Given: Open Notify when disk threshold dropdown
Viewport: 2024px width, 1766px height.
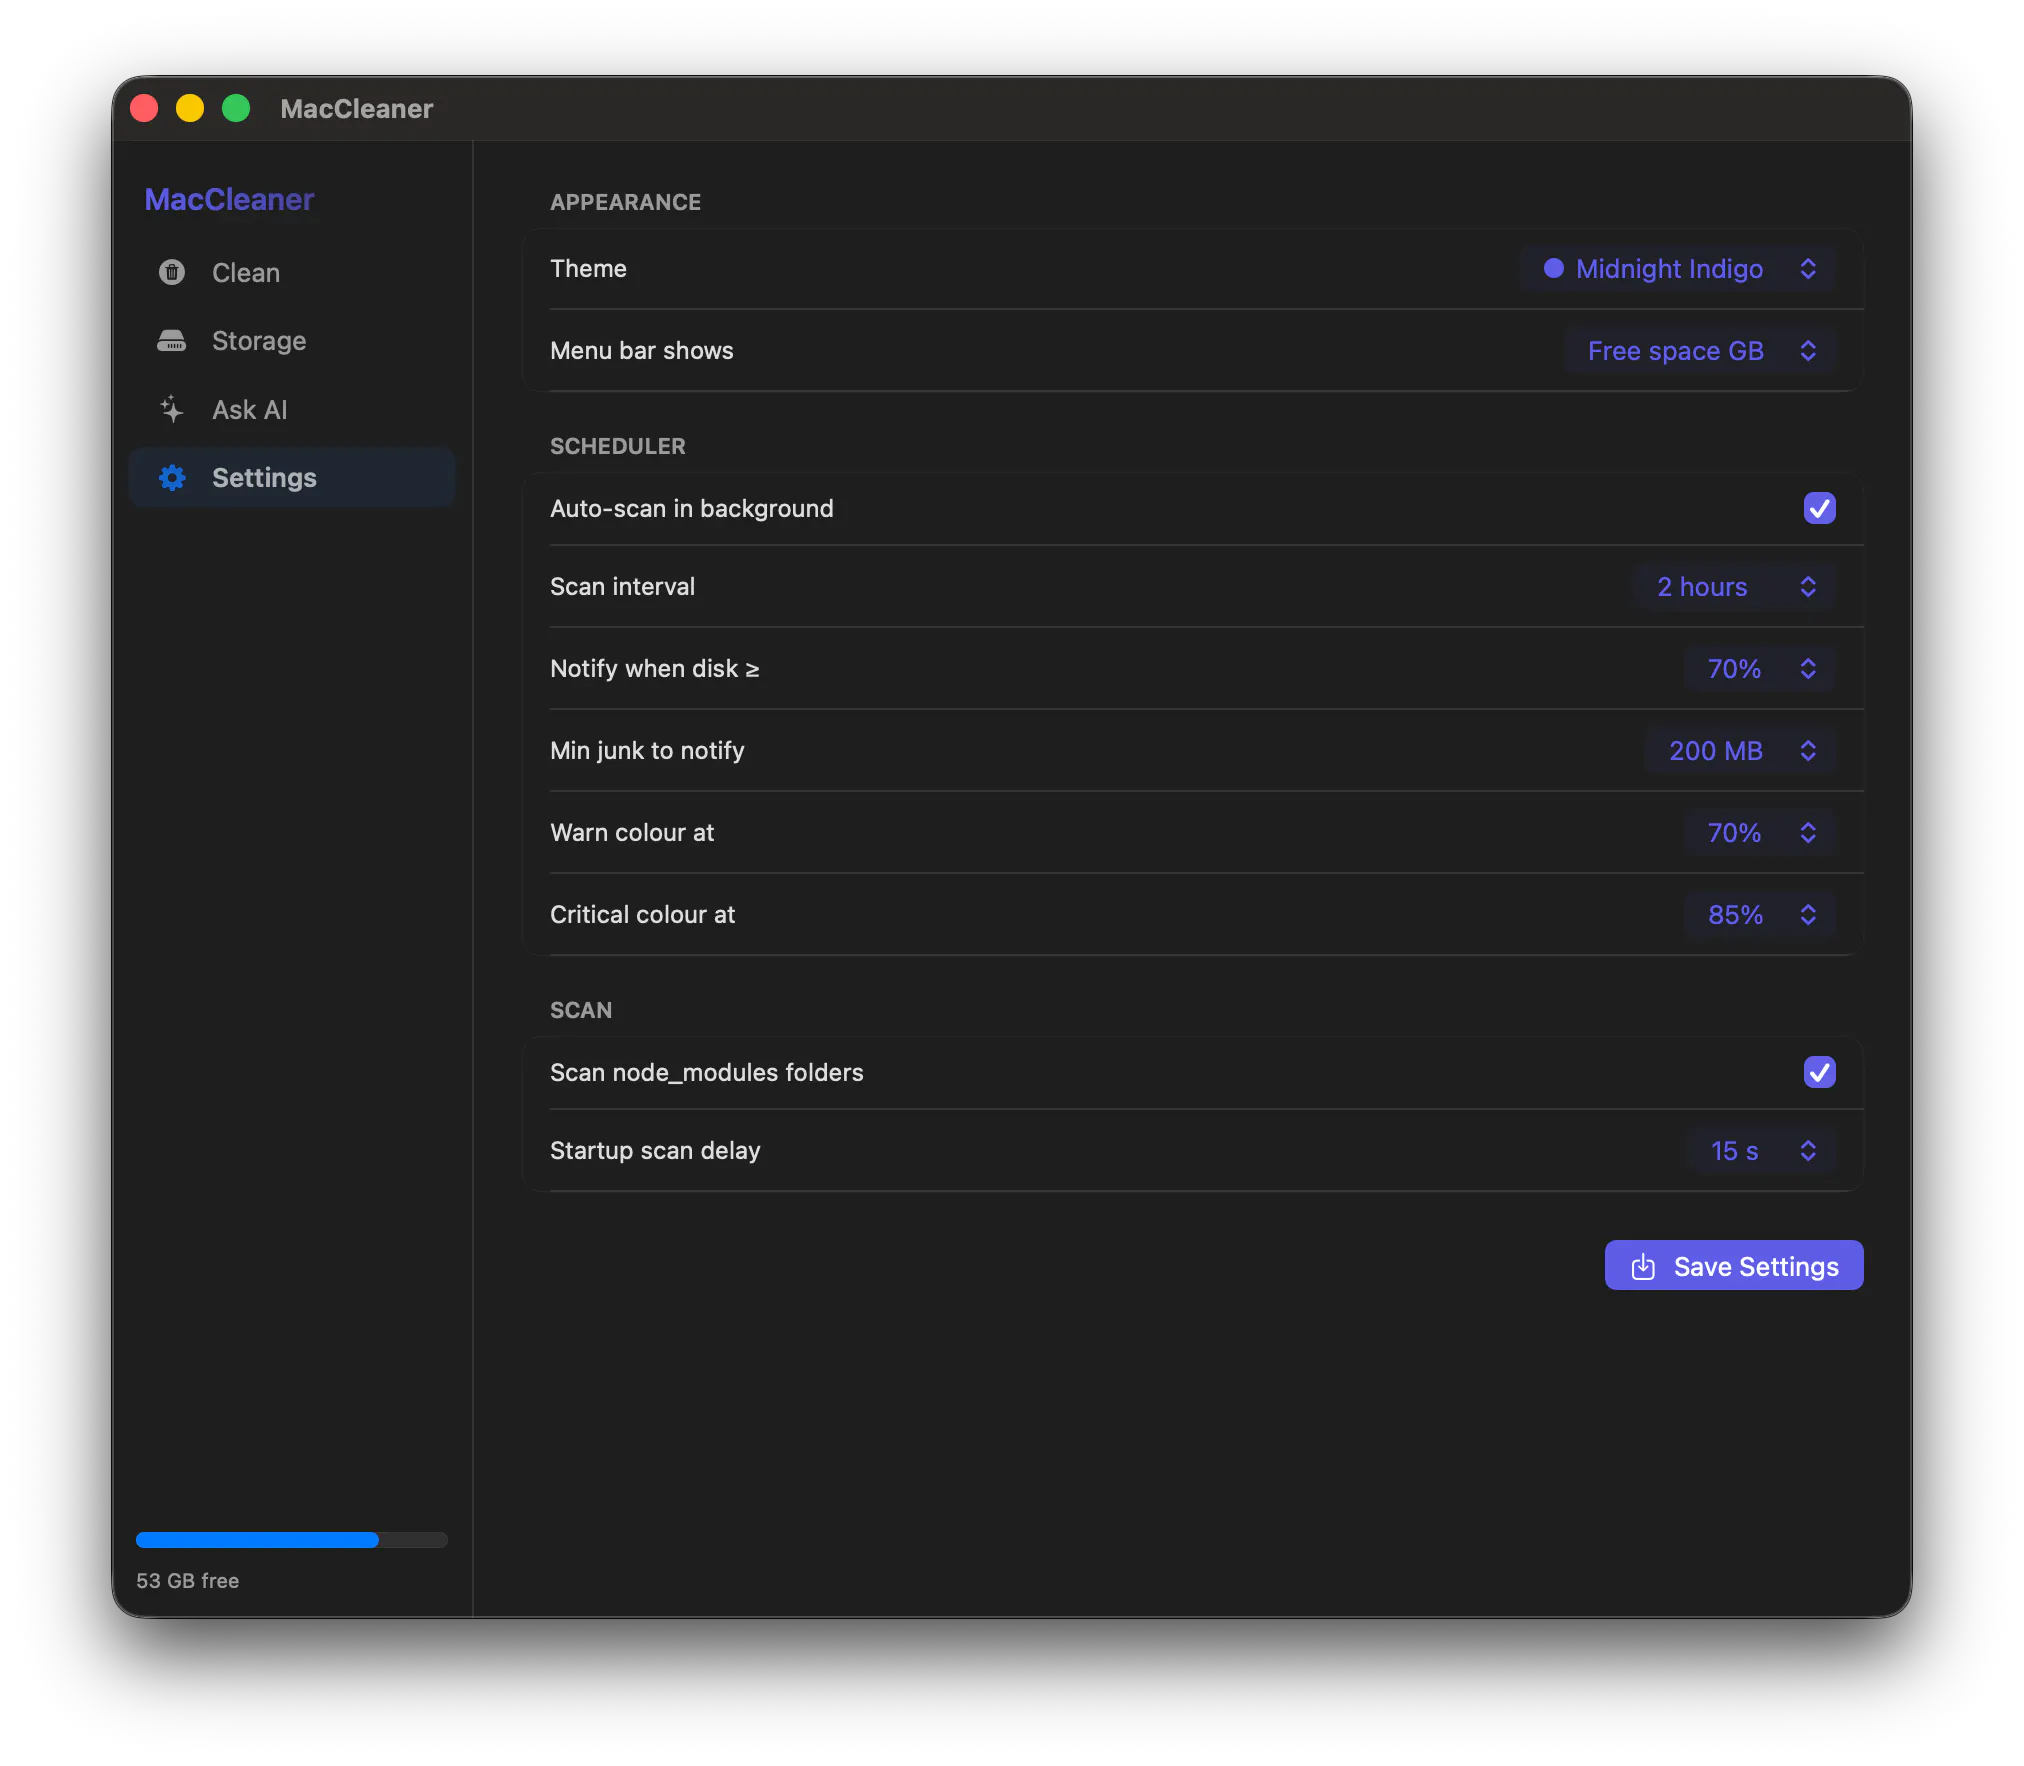Looking at the screenshot, I should tap(1760, 669).
